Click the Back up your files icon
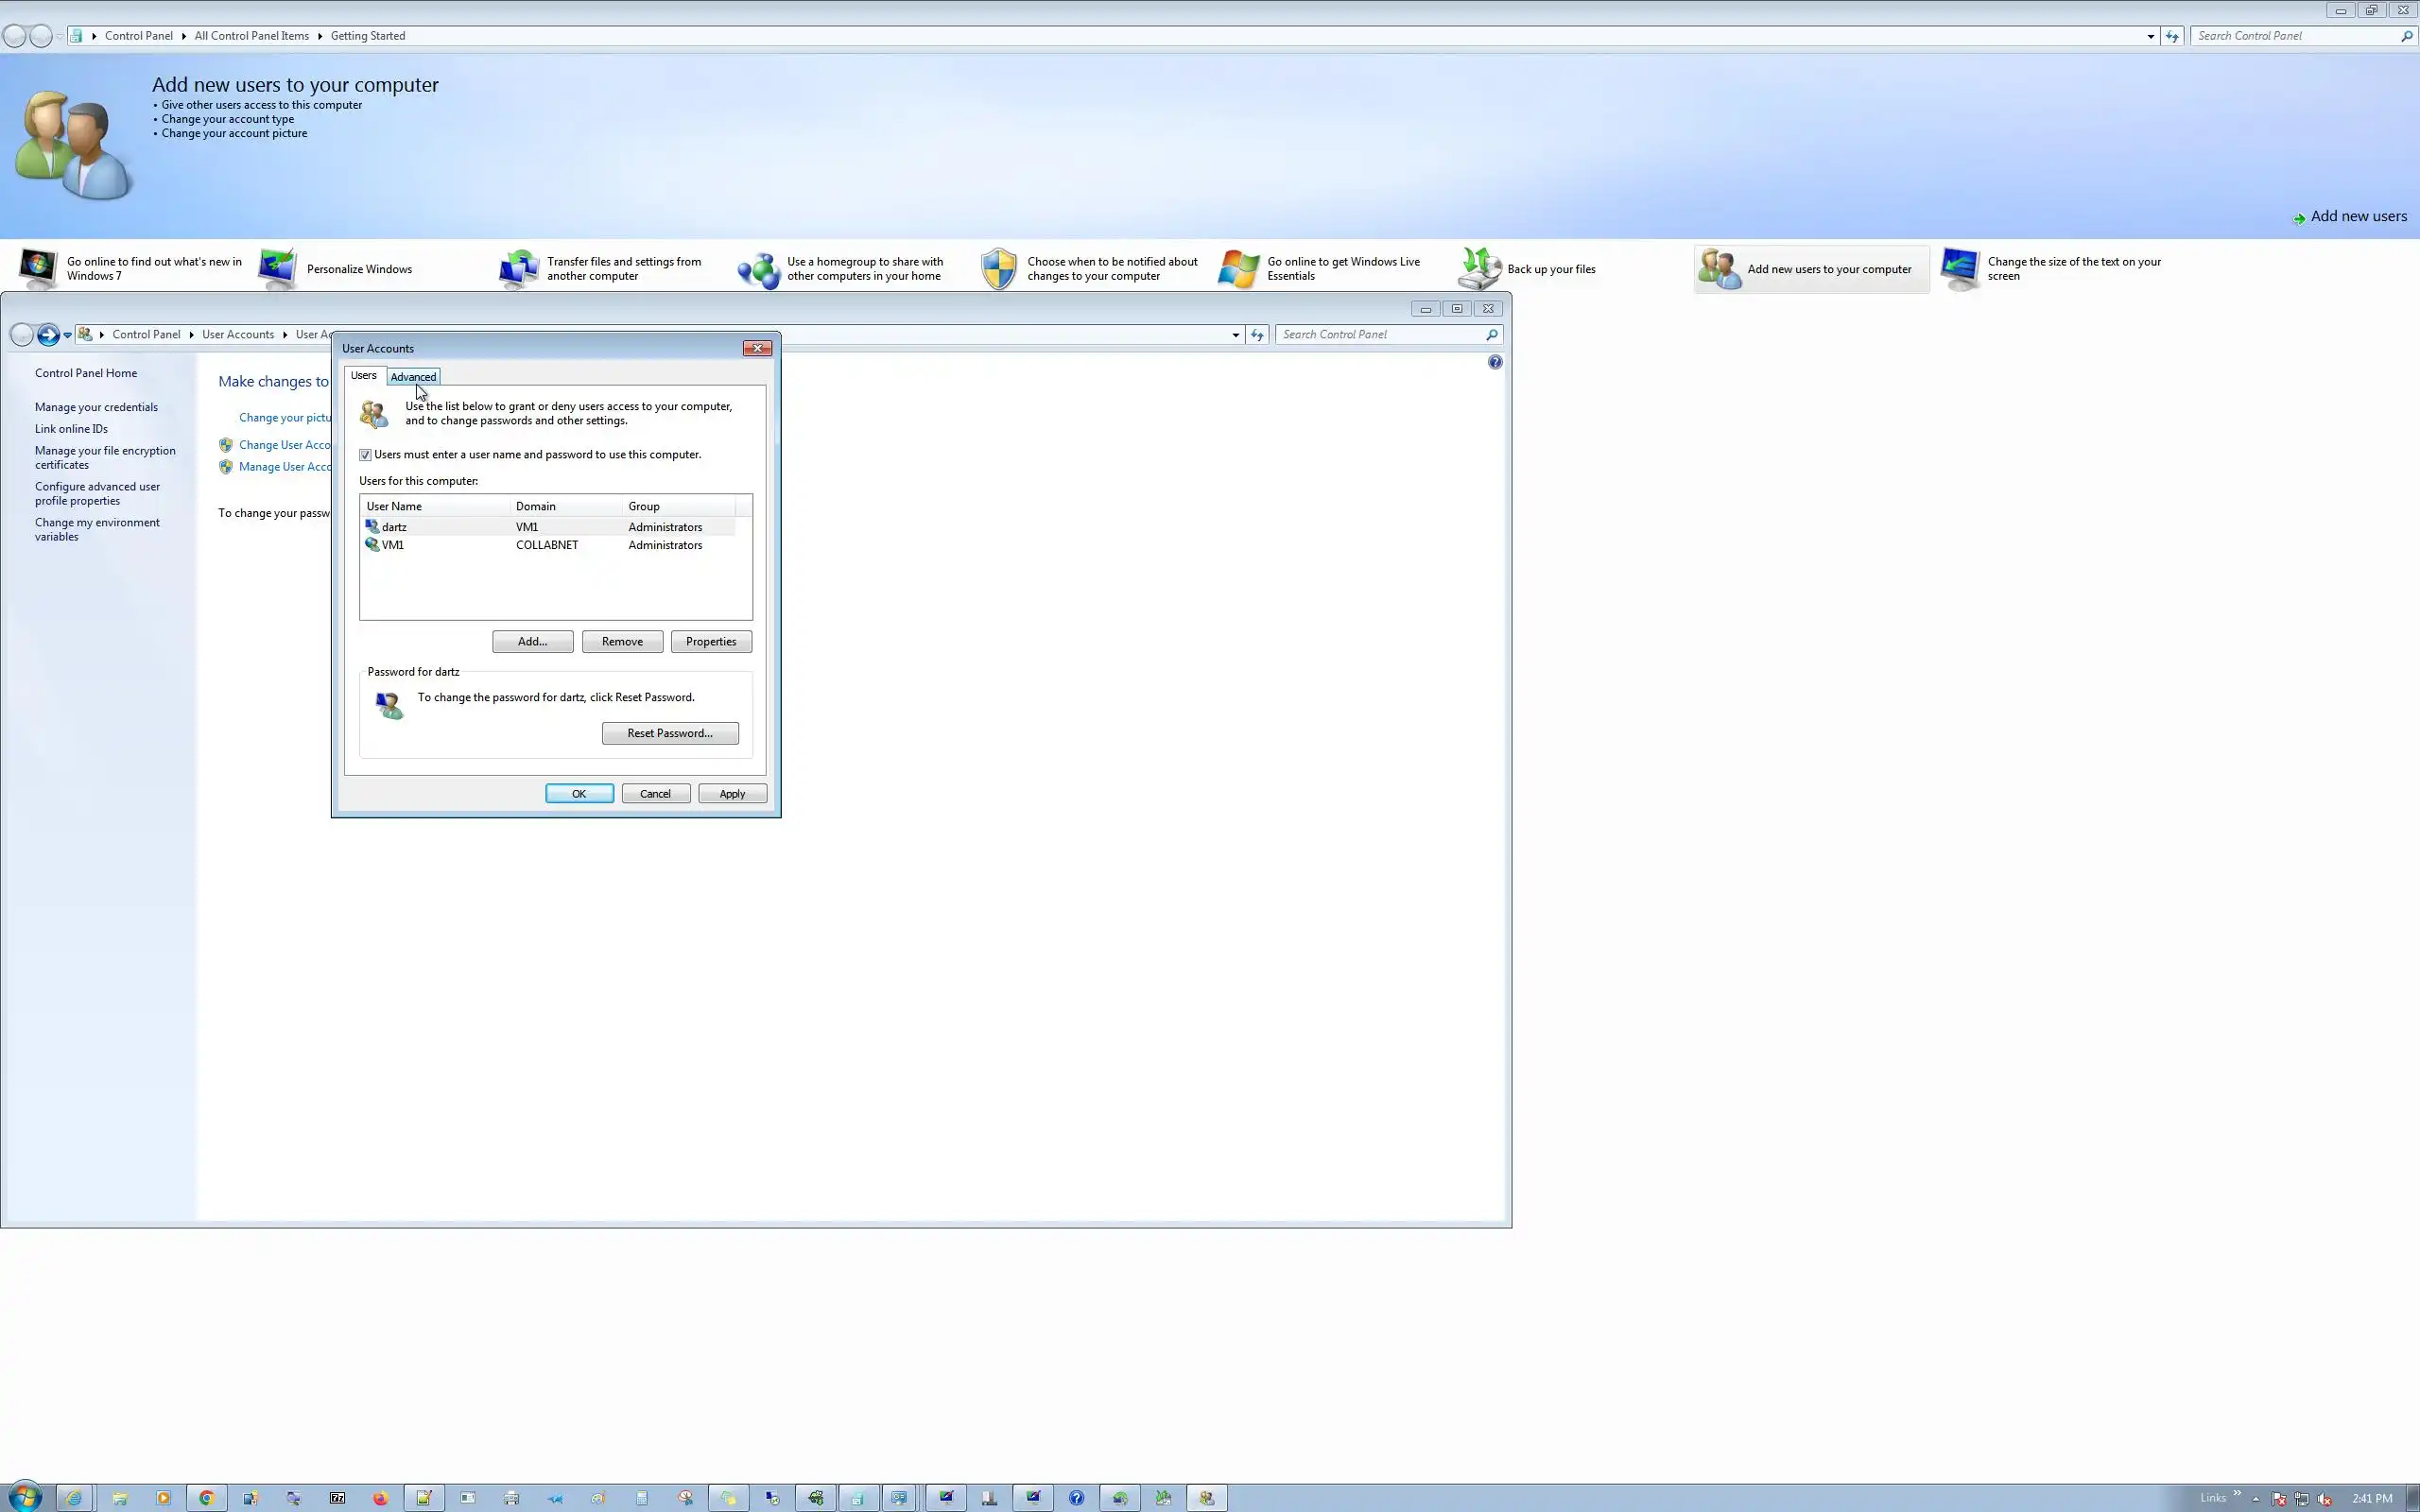The image size is (2420, 1512). pyautogui.click(x=1478, y=268)
